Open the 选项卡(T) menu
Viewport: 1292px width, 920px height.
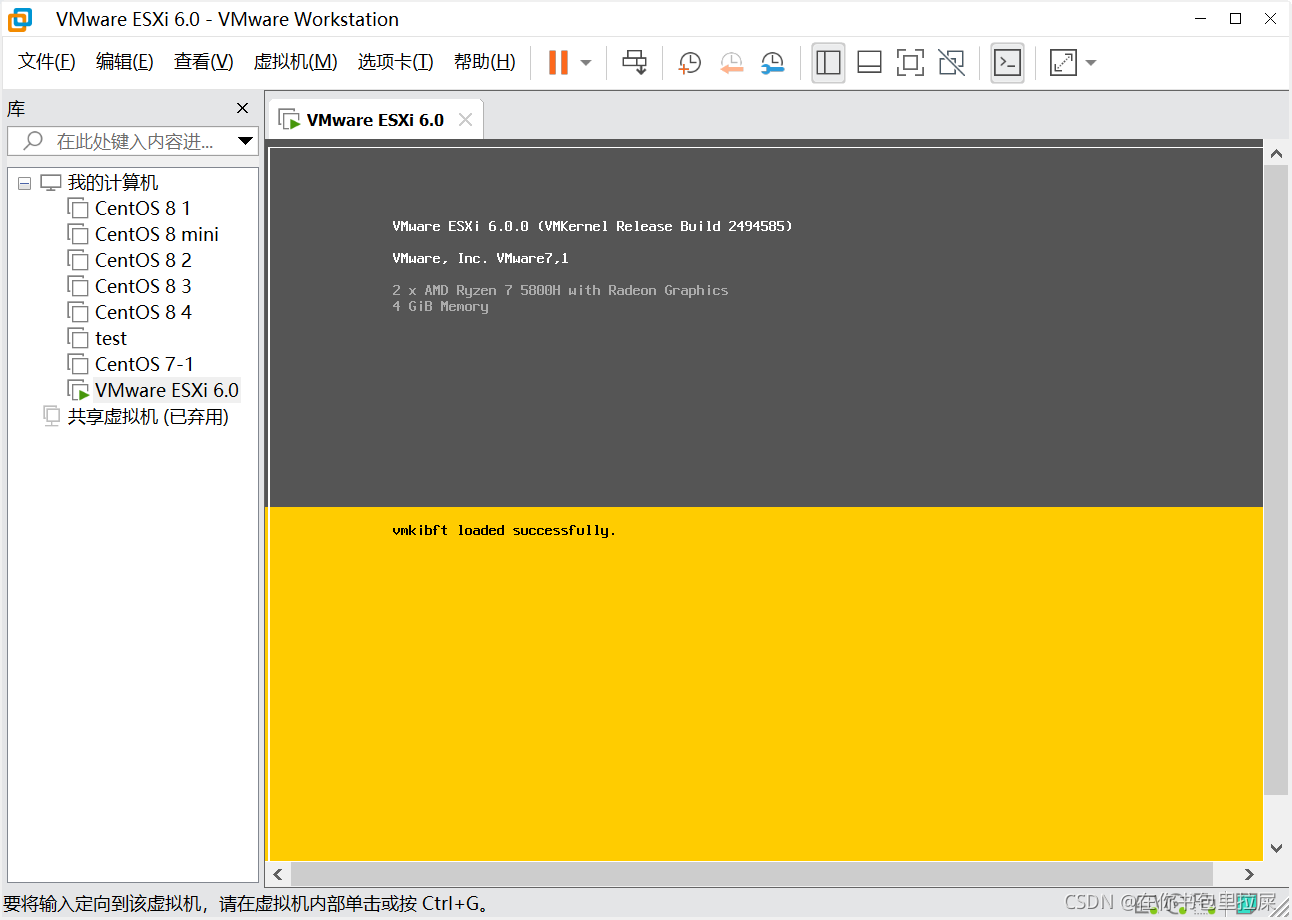click(x=395, y=62)
